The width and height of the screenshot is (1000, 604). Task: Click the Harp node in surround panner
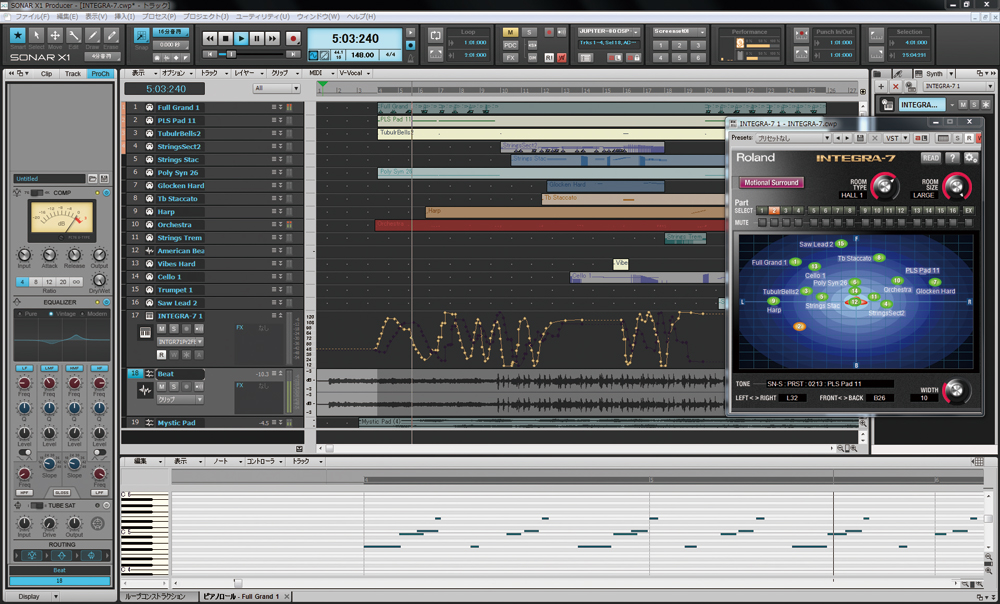point(773,301)
